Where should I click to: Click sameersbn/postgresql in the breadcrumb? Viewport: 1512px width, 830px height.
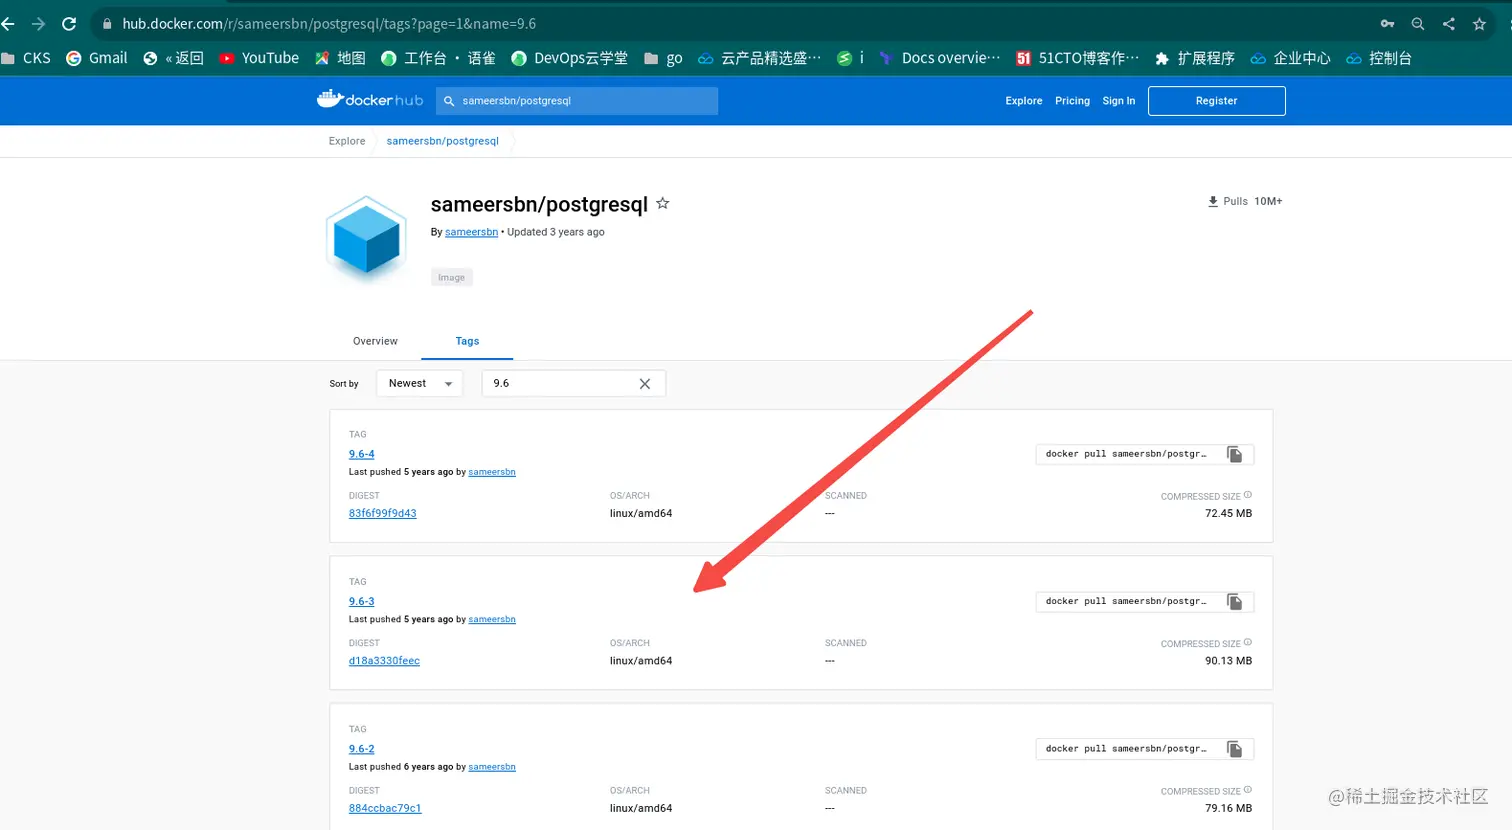(442, 141)
